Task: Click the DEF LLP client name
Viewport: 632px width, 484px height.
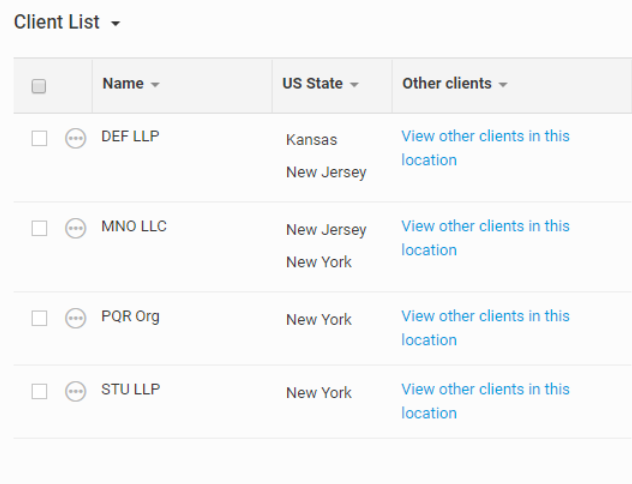Action: tap(130, 136)
